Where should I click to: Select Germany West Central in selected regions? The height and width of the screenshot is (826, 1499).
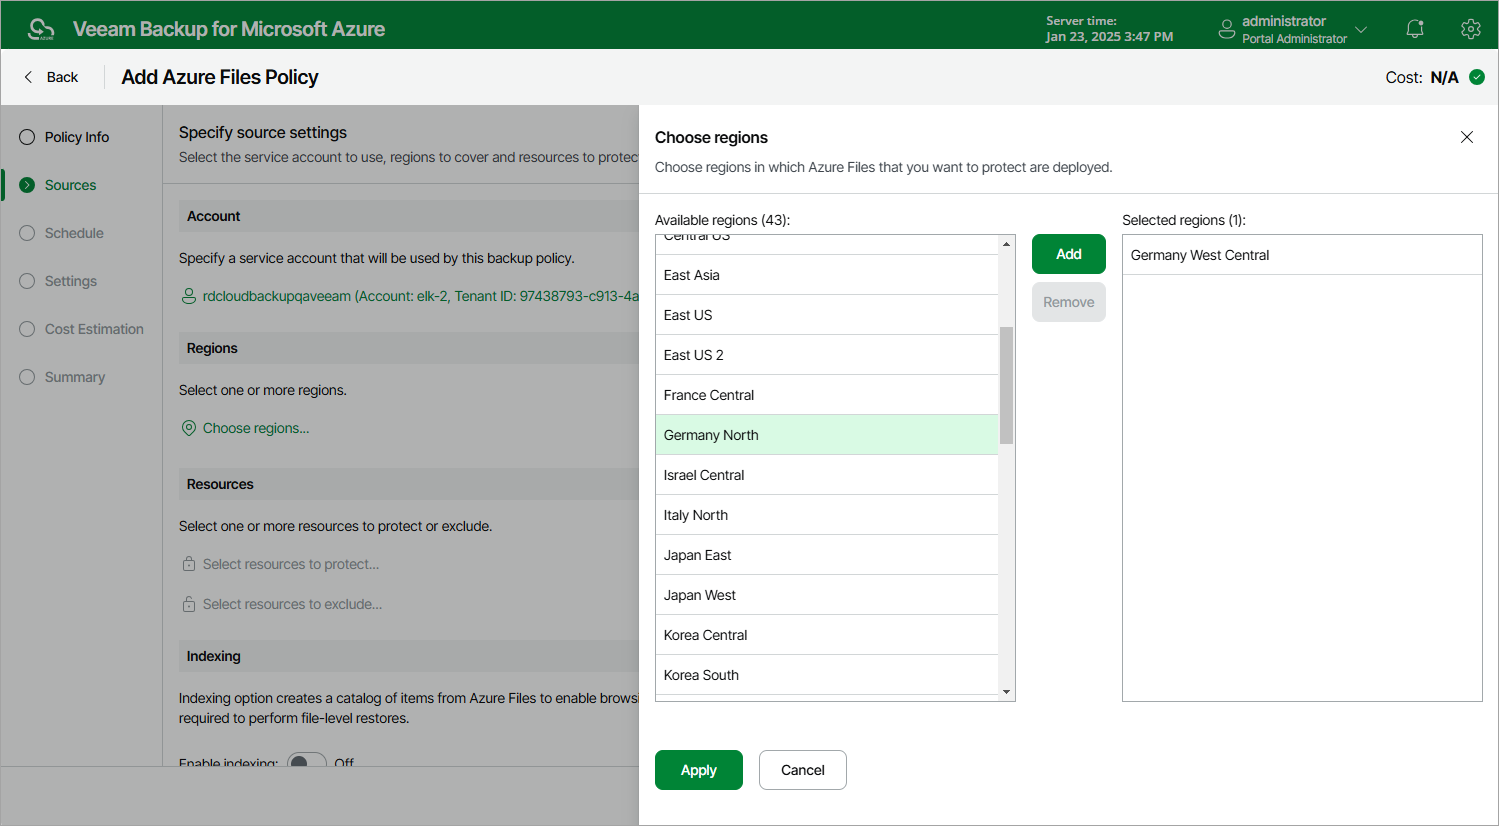pos(1302,255)
